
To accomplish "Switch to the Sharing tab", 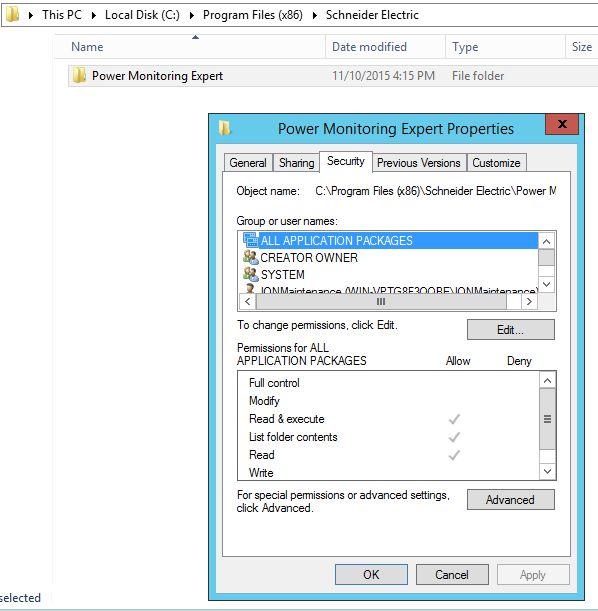I will click(296, 162).
